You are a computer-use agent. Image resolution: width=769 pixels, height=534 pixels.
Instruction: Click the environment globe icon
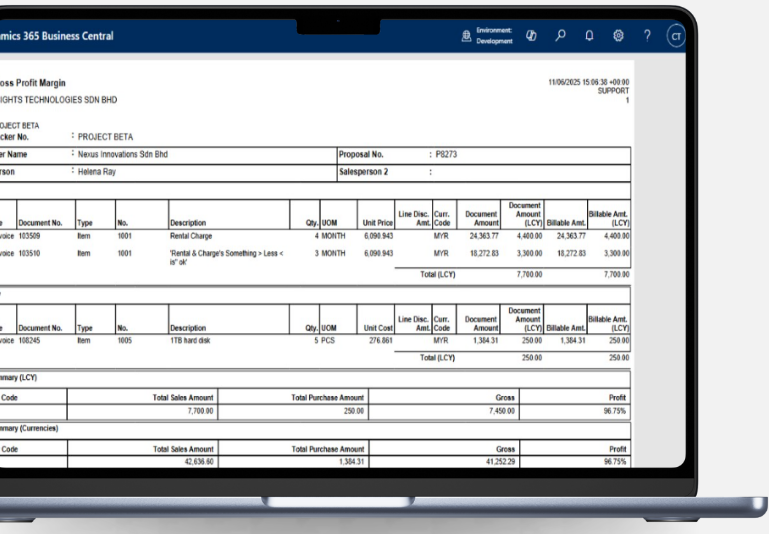[x=466, y=36]
